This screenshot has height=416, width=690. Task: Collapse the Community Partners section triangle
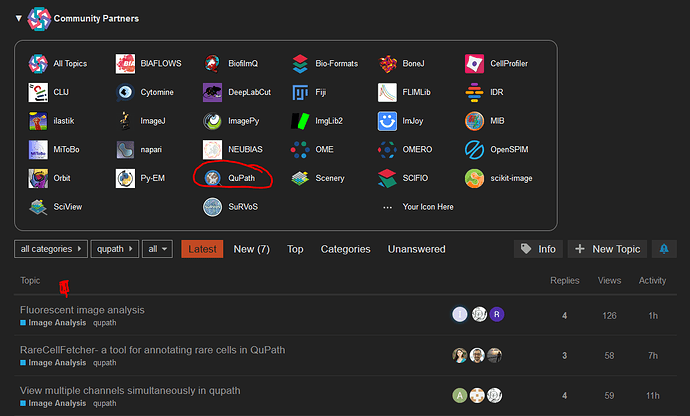(x=18, y=18)
